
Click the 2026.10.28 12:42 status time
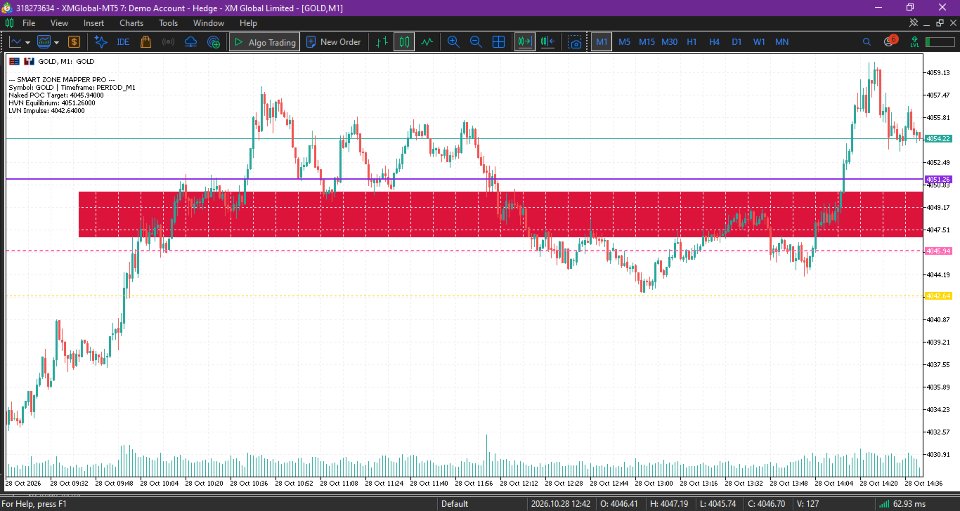click(x=561, y=504)
